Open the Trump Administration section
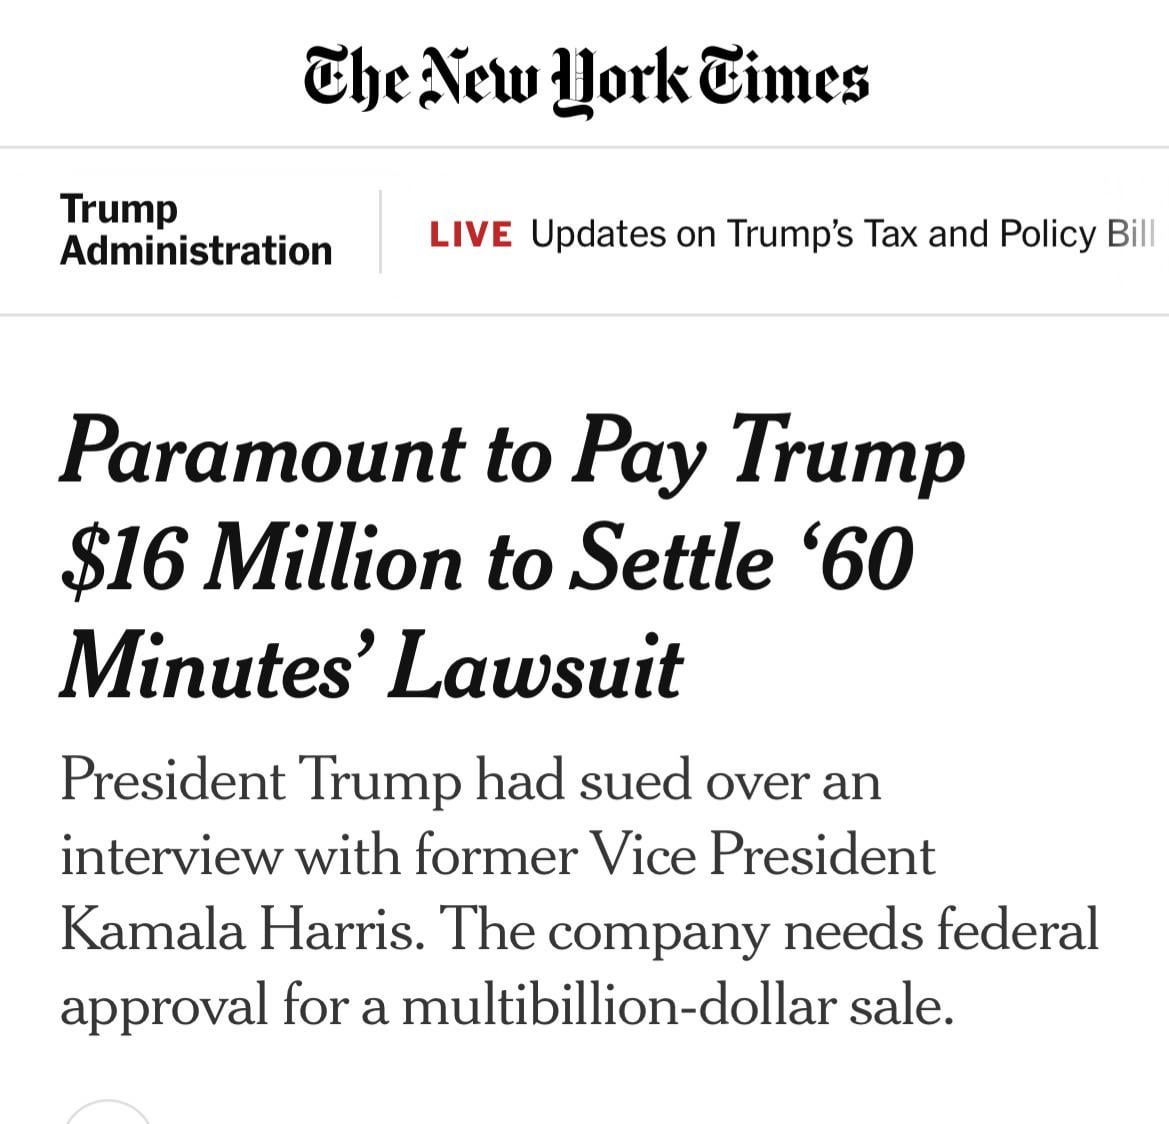The height and width of the screenshot is (1124, 1169). click(x=196, y=230)
